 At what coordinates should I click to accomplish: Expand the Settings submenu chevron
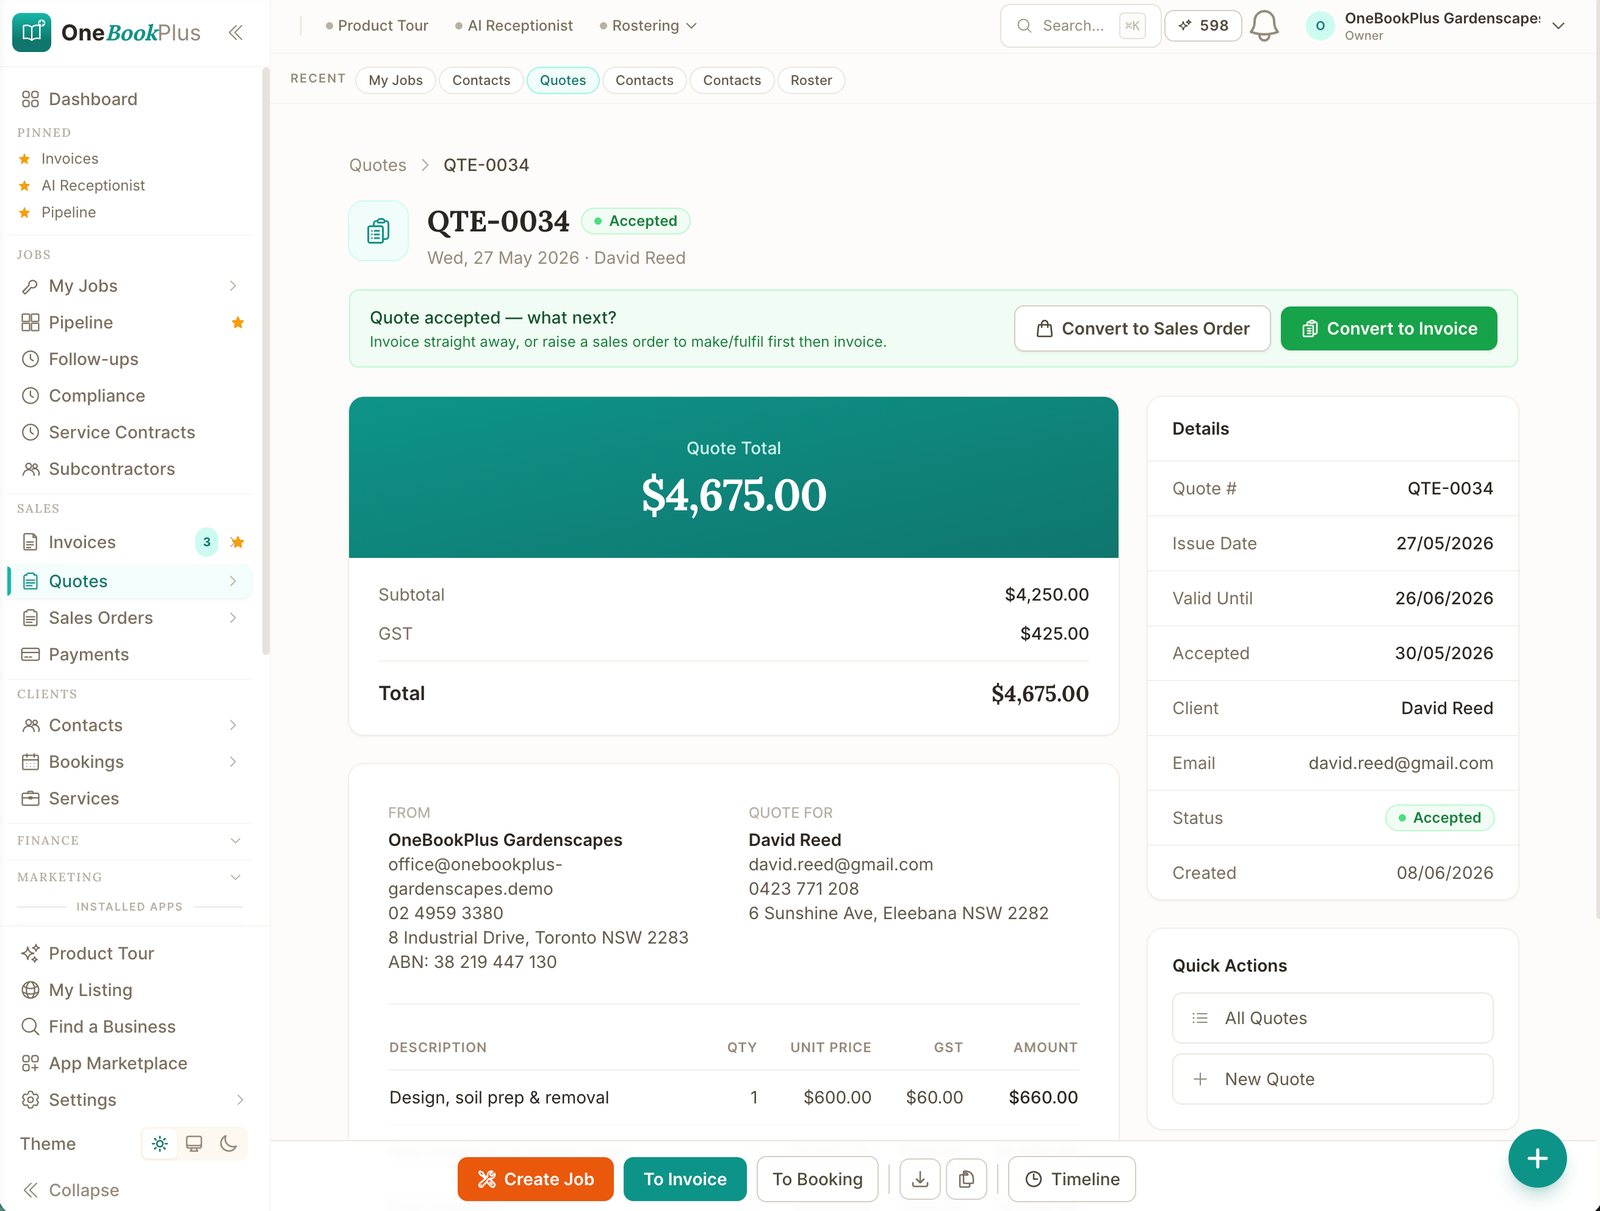click(239, 1100)
